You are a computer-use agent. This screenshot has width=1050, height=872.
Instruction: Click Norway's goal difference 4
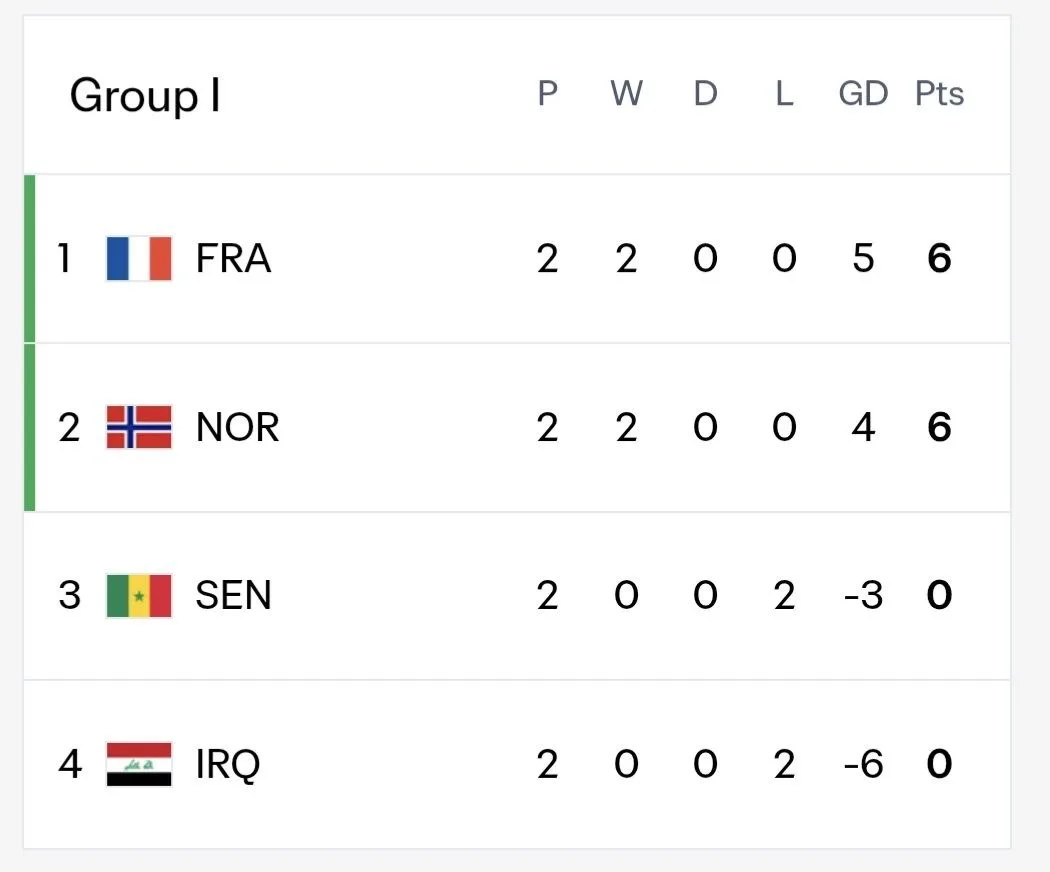click(x=863, y=427)
